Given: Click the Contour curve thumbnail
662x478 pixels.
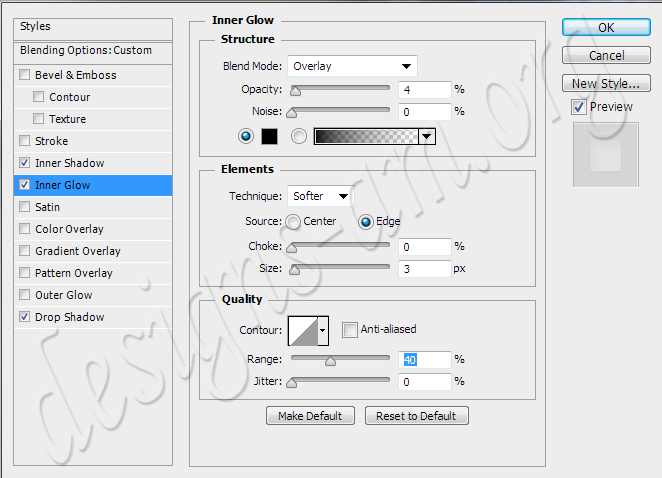Looking at the screenshot, I should point(303,331).
